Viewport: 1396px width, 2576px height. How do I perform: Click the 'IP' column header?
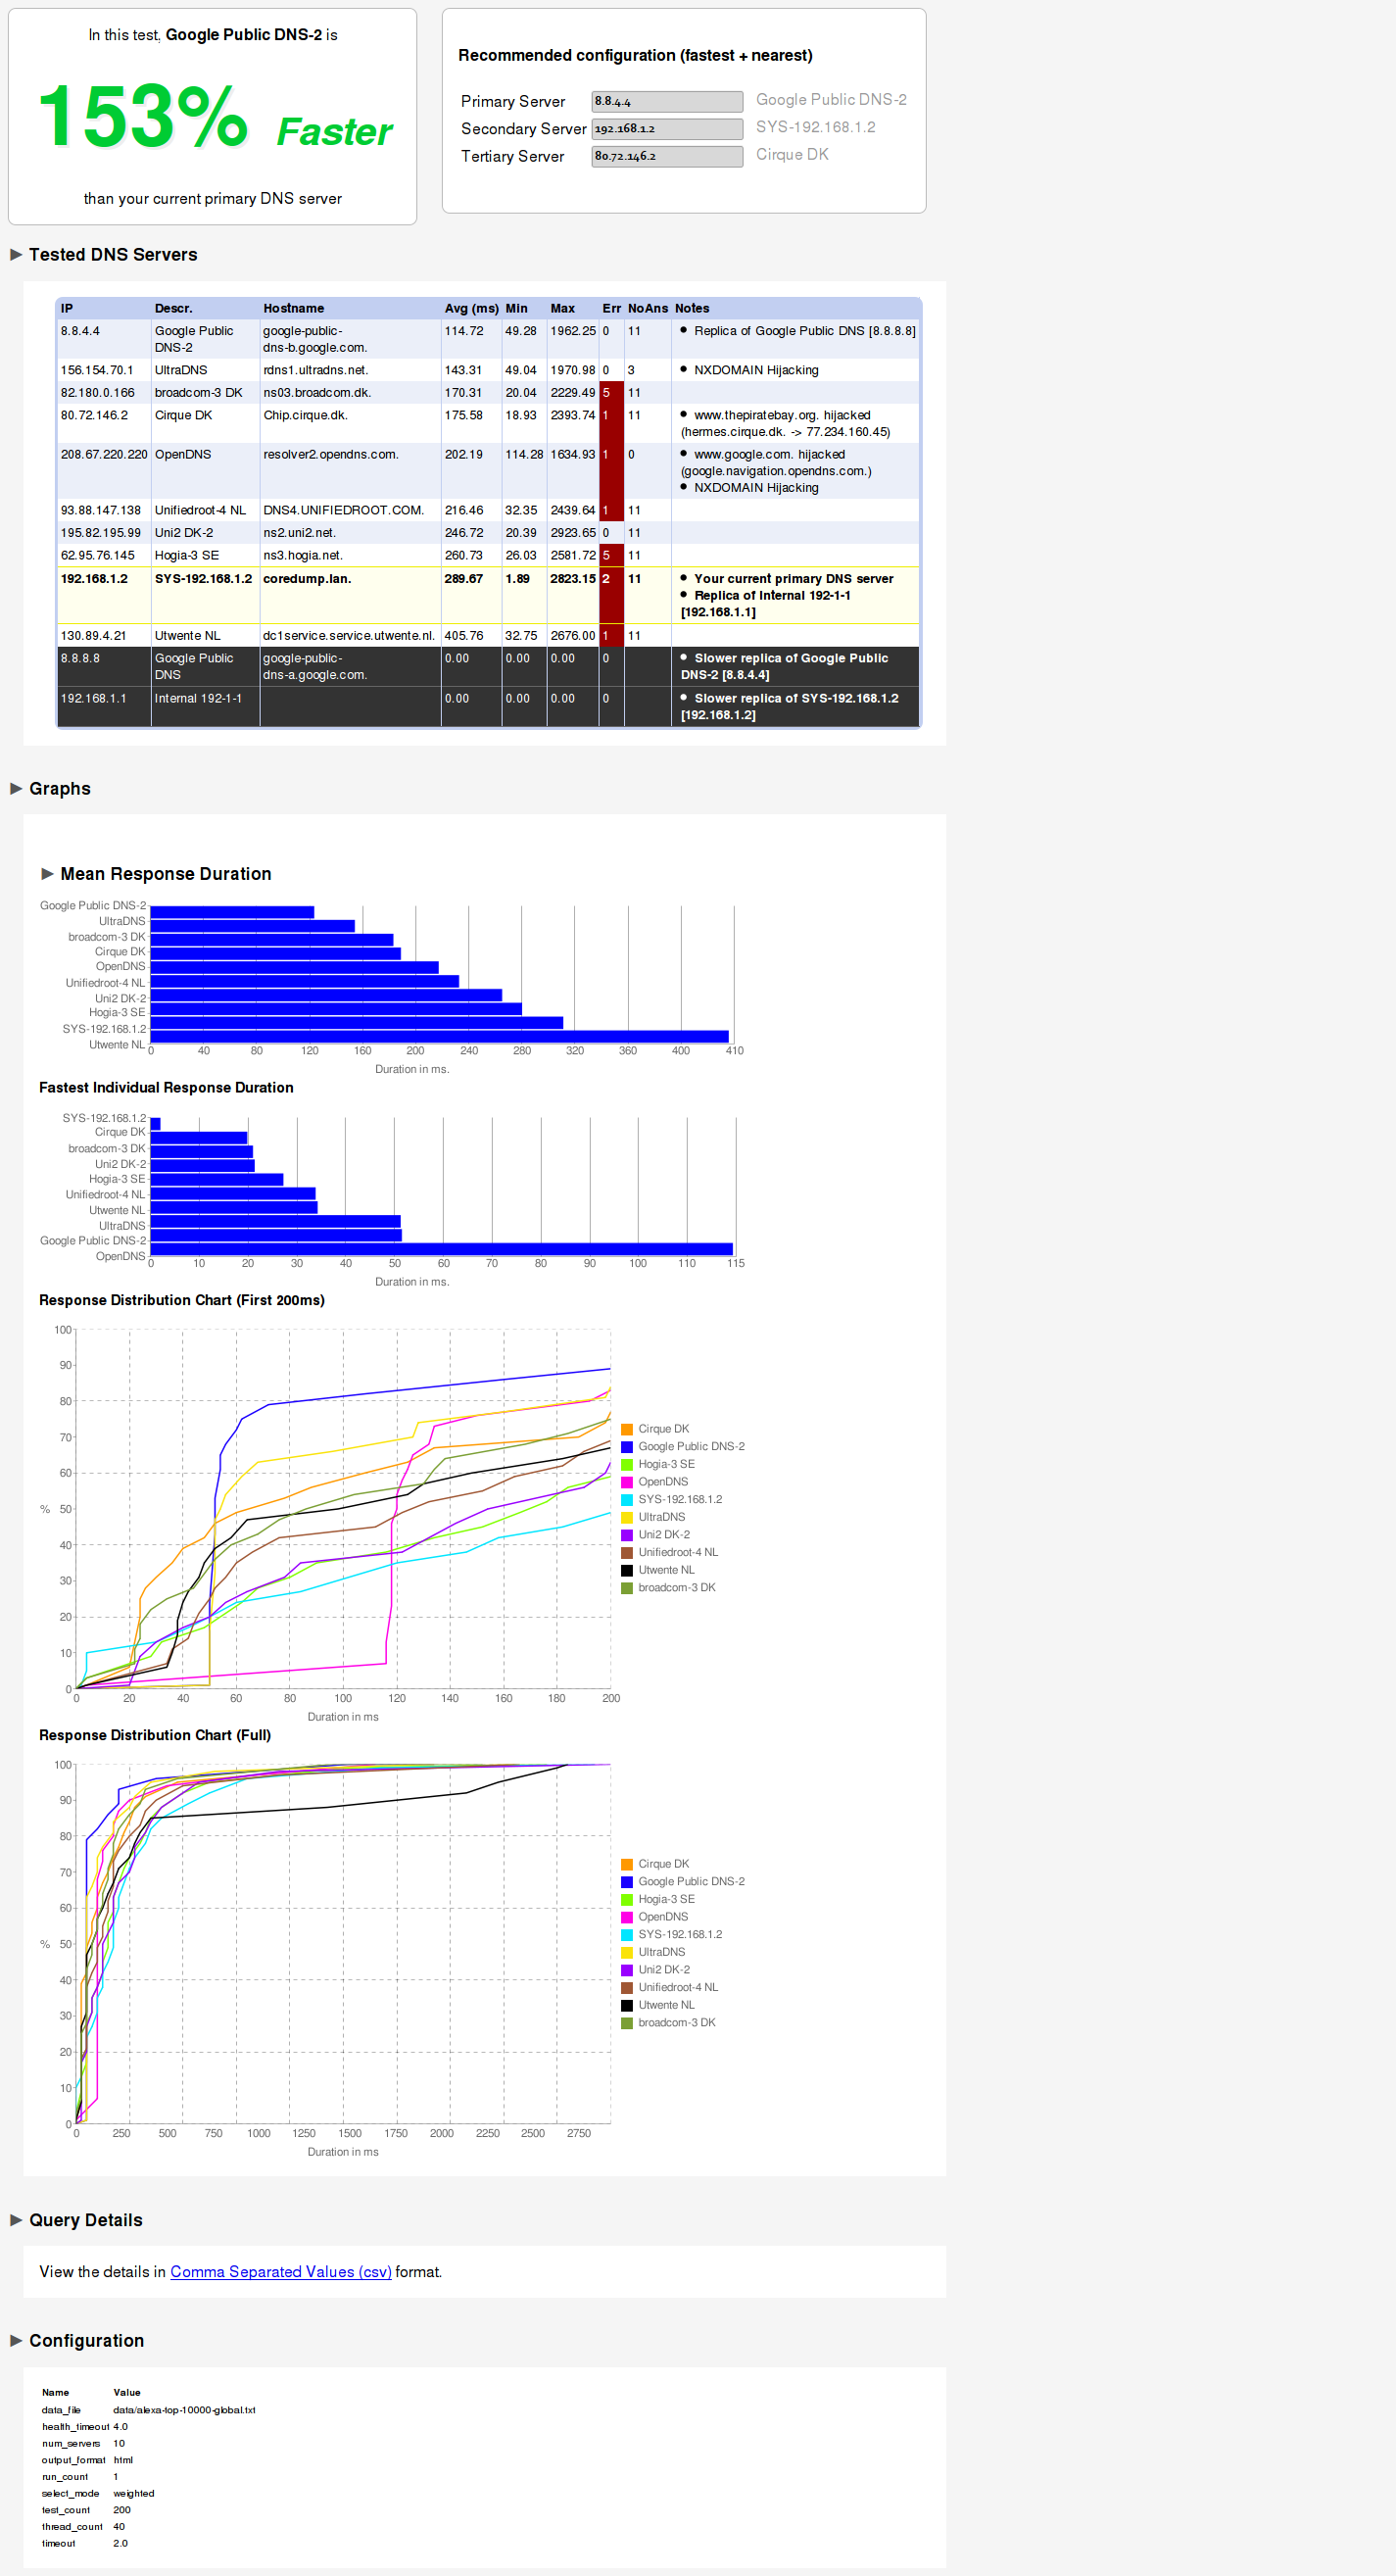coord(67,309)
